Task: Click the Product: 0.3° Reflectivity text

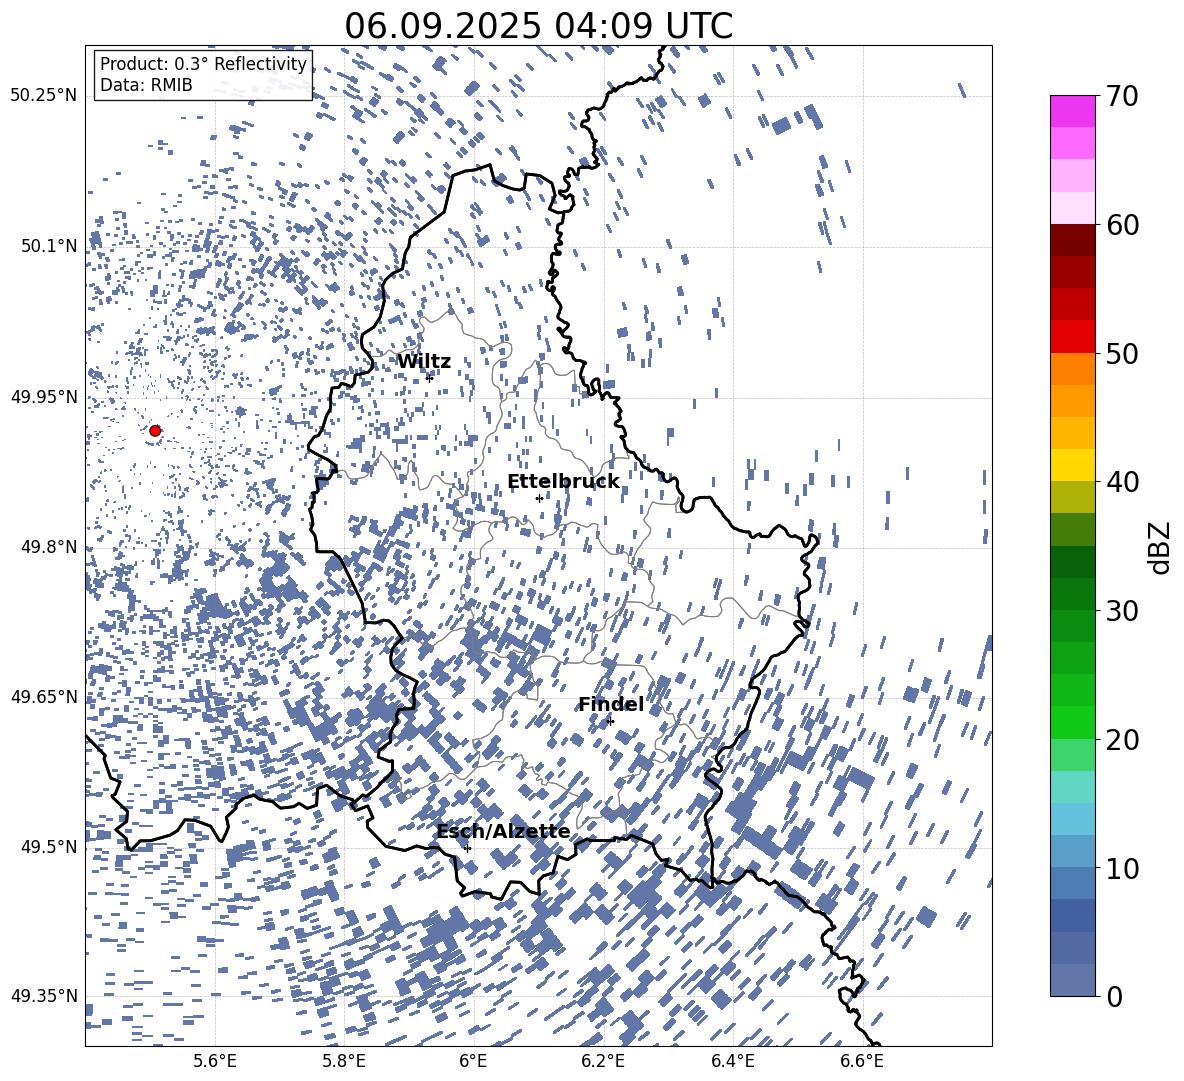Action: pyautogui.click(x=203, y=64)
